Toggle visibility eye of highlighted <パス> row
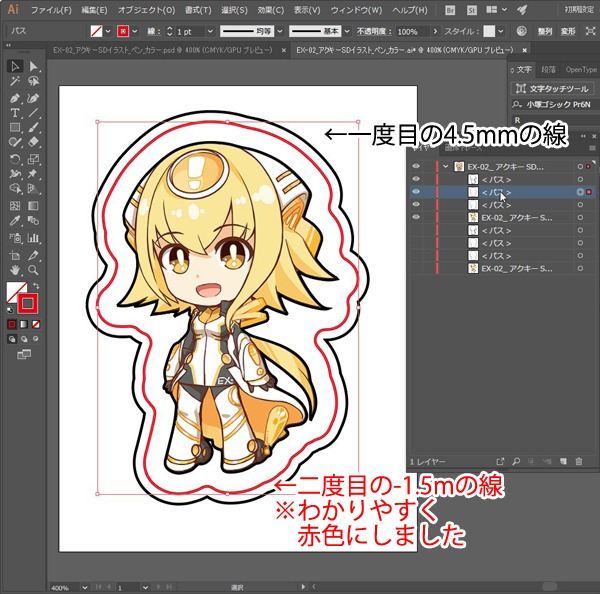Viewport: 600px width, 594px height. 416,192
